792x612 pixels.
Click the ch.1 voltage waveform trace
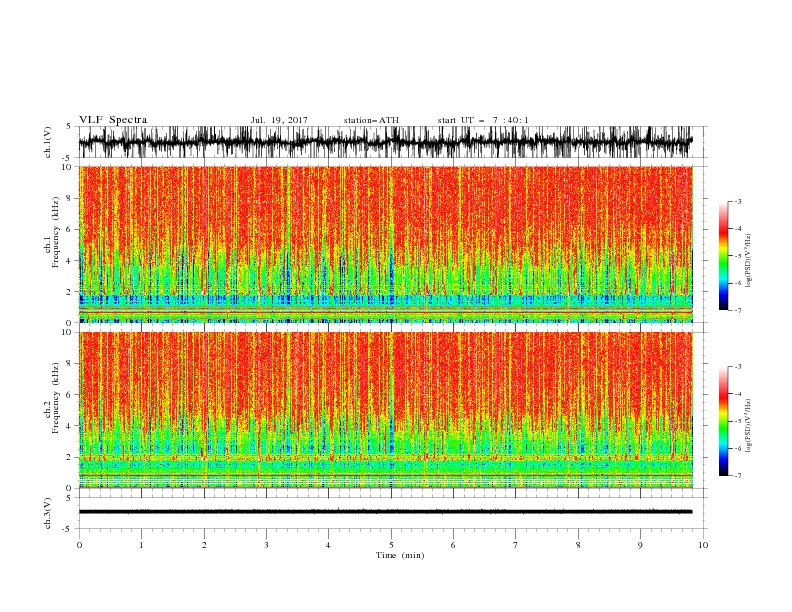(x=386, y=142)
